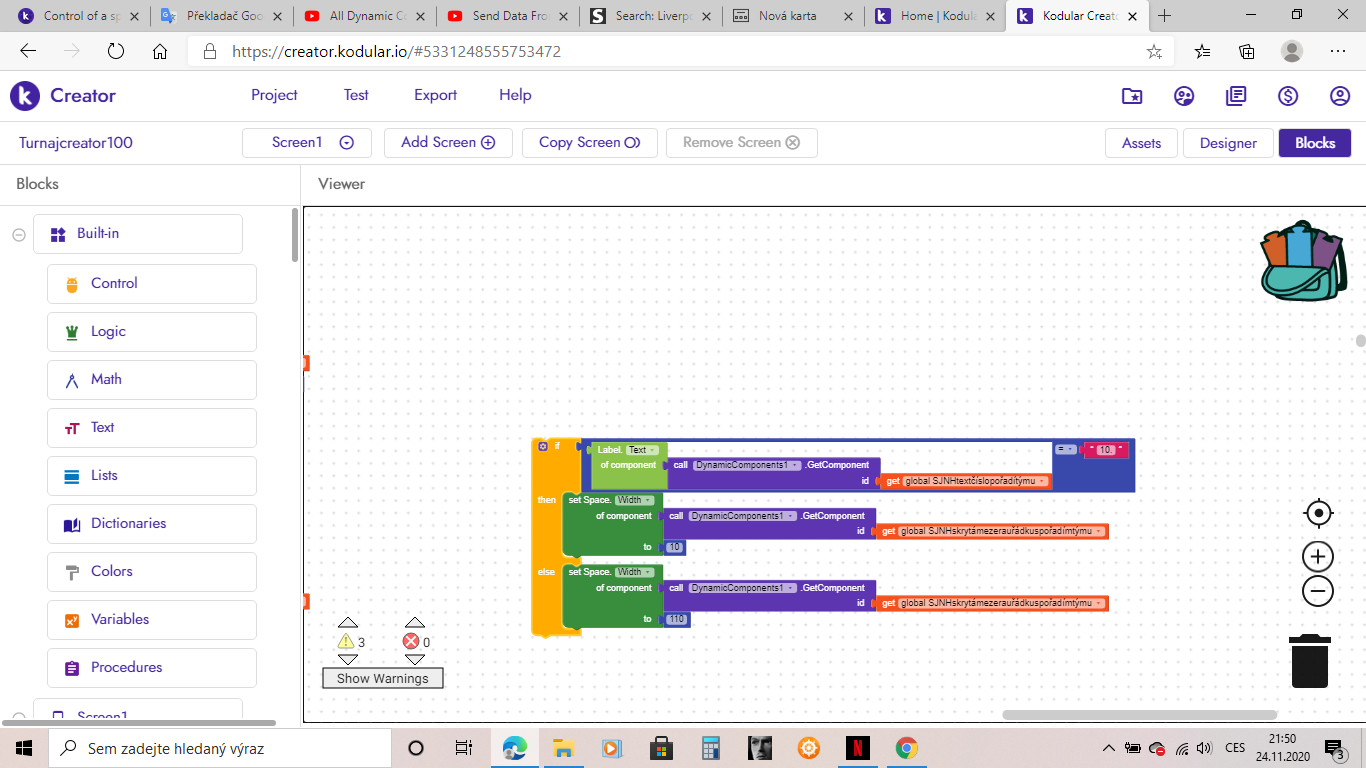This screenshot has height=768, width=1366.
Task: Open the theme palette icon in header
Action: click(x=1184, y=96)
